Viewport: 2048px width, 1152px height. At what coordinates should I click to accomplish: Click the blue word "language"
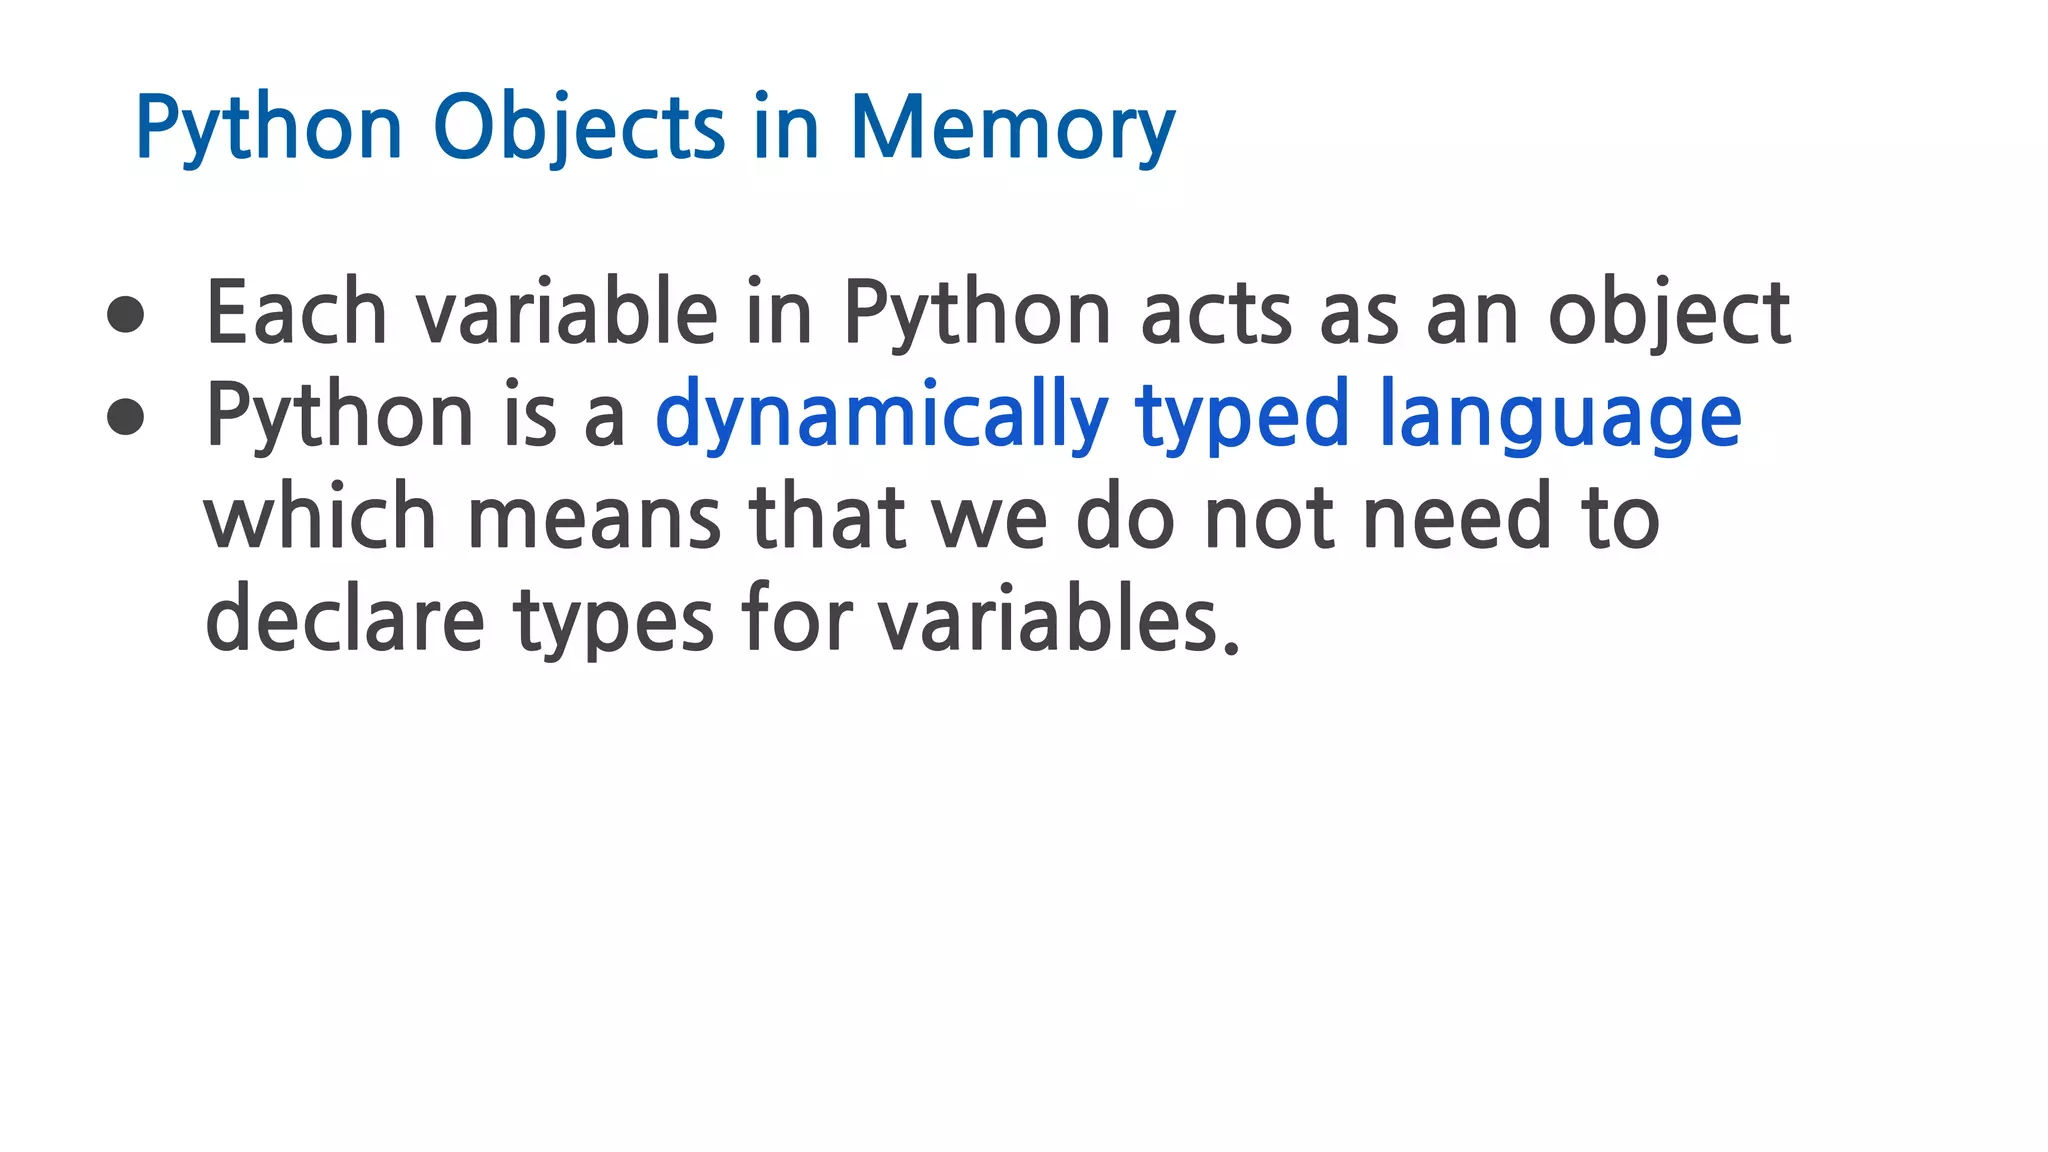(1560, 416)
